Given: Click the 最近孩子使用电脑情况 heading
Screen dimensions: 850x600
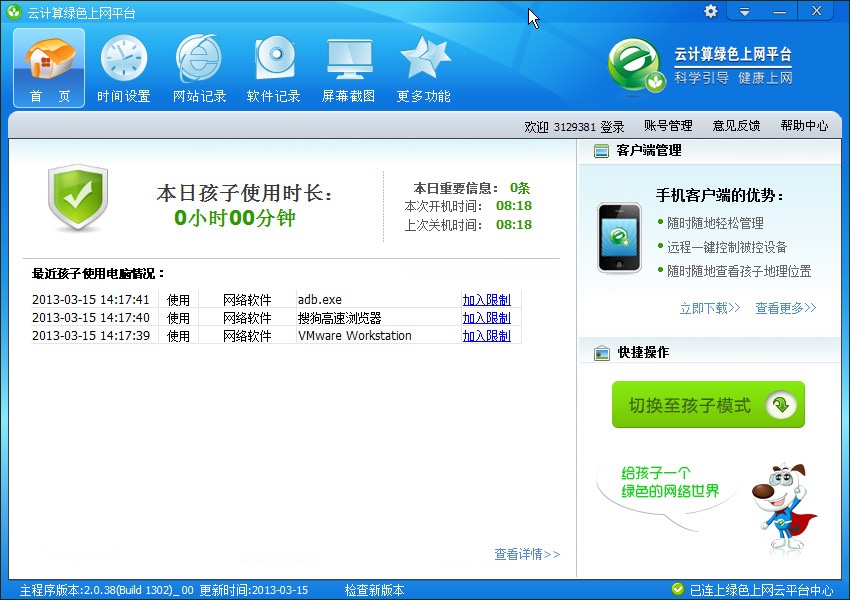Looking at the screenshot, I should pos(98,274).
